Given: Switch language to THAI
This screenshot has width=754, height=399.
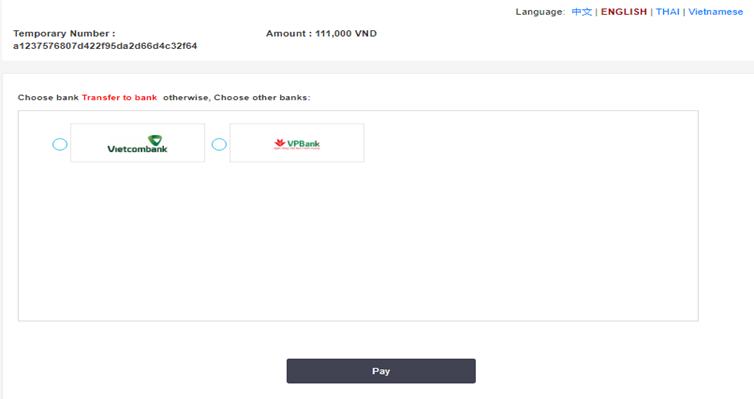Looking at the screenshot, I should [x=667, y=12].
